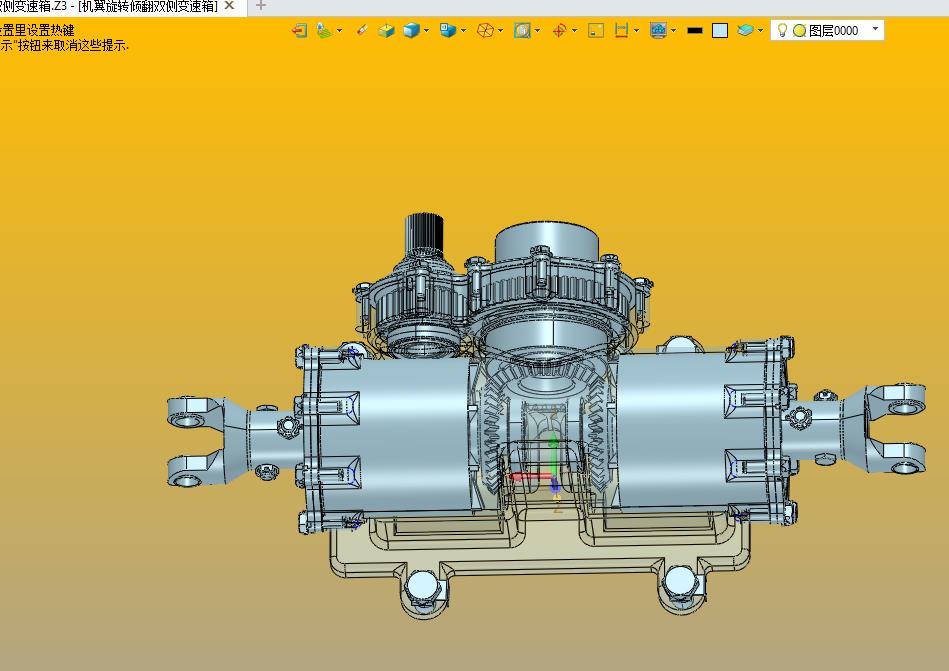Screen dimensions: 949x671
Task: Click the yellow-topped box icon
Action: point(386,31)
